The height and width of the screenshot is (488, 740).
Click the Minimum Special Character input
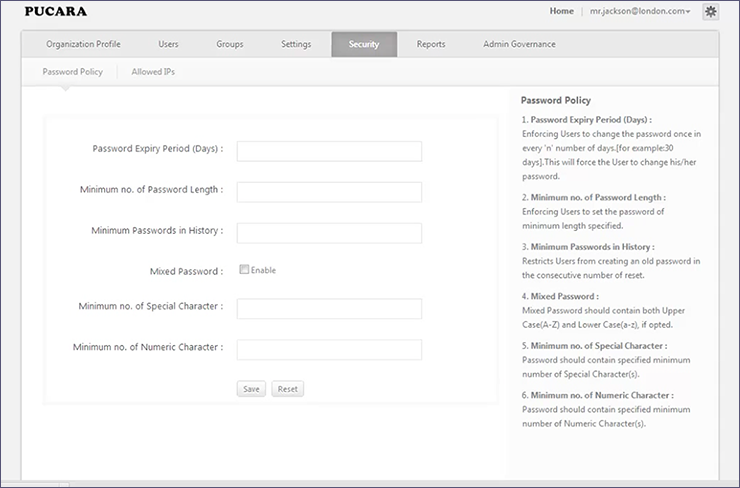pyautogui.click(x=329, y=309)
